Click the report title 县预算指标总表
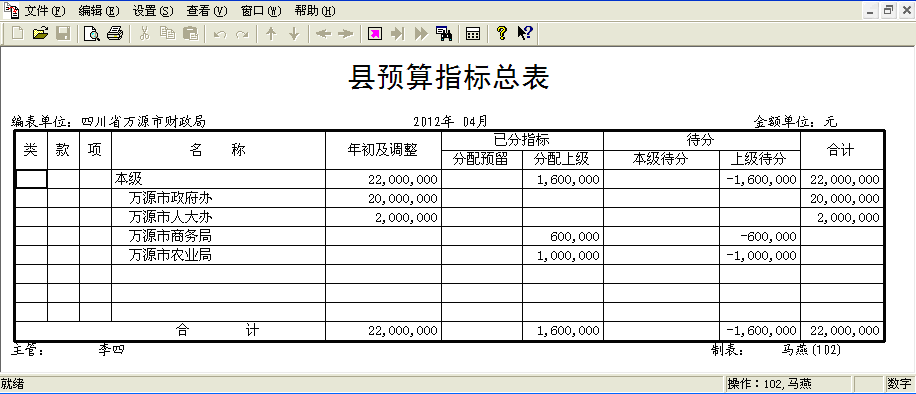The width and height of the screenshot is (916, 394). point(449,77)
